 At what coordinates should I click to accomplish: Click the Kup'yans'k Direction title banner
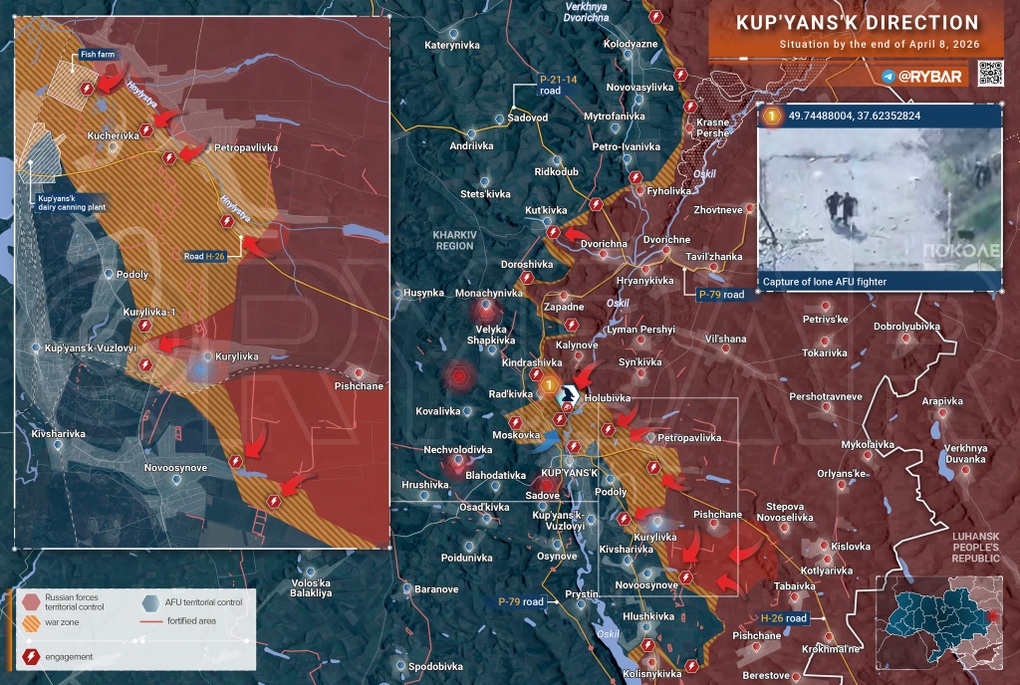tap(856, 23)
